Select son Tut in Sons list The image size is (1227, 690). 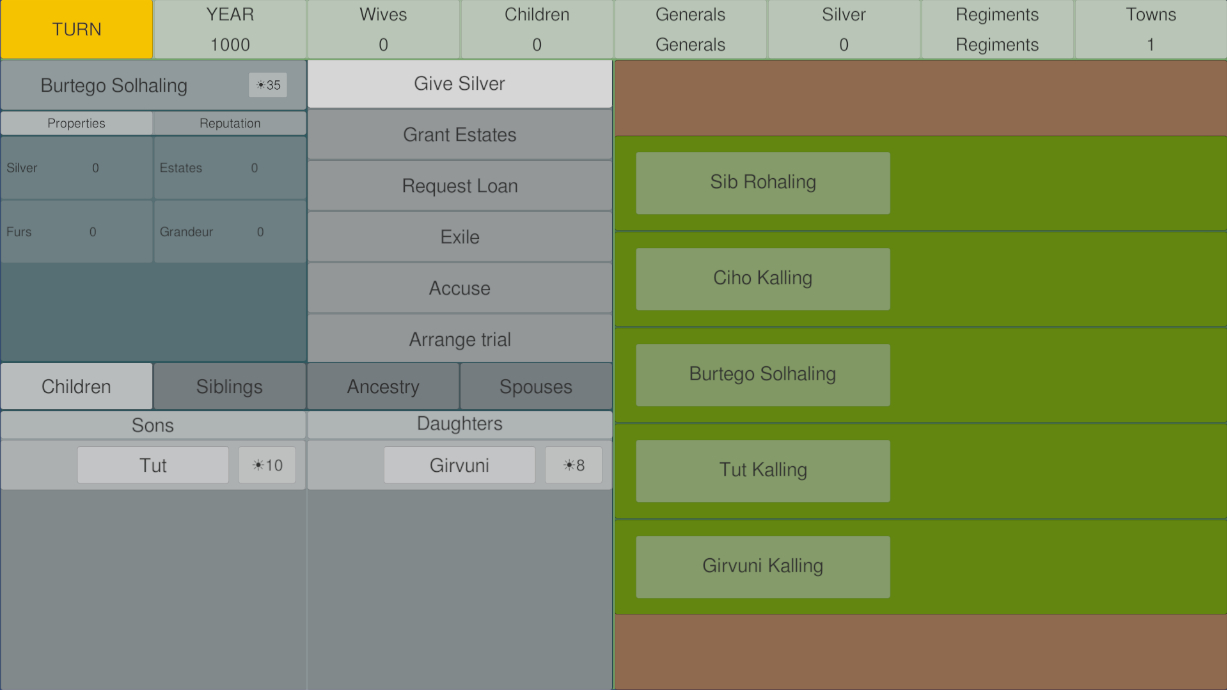[153, 465]
